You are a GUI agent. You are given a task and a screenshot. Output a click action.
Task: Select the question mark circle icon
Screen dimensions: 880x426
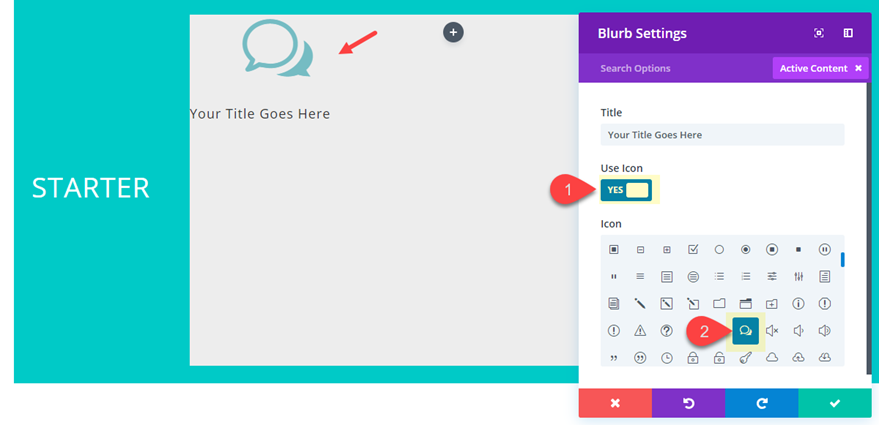[x=666, y=331]
